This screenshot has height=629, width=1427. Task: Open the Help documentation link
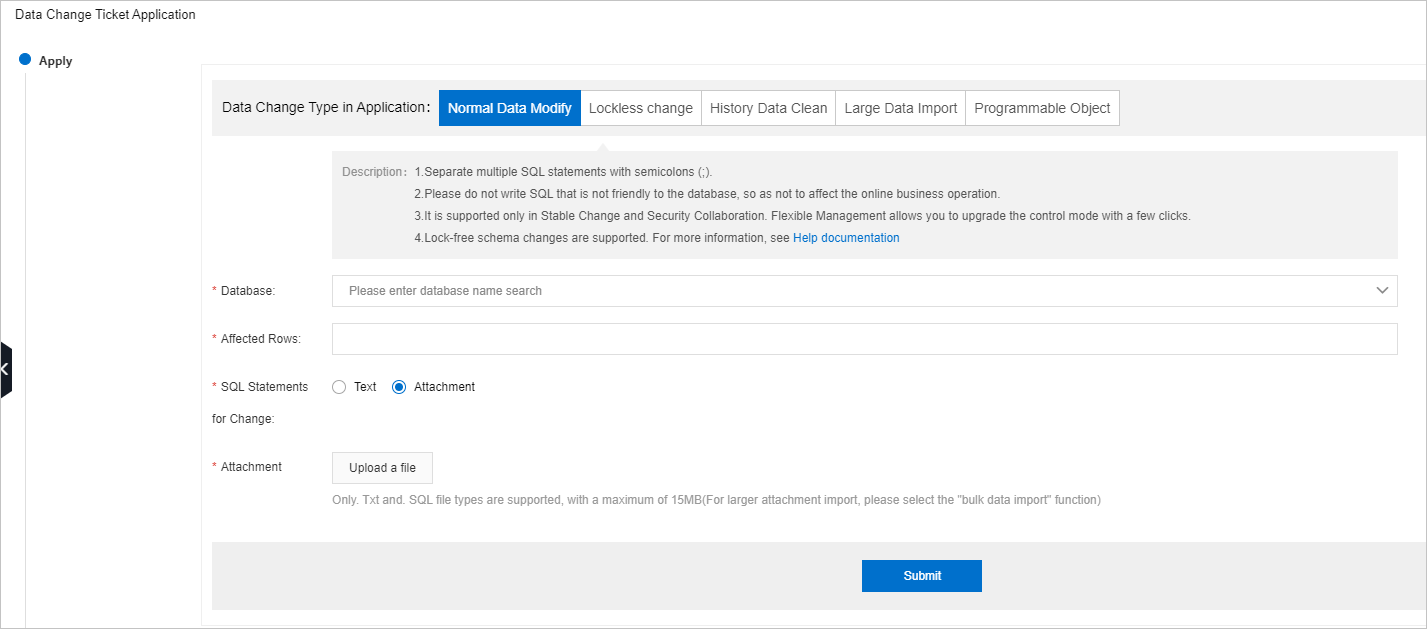pyautogui.click(x=846, y=237)
